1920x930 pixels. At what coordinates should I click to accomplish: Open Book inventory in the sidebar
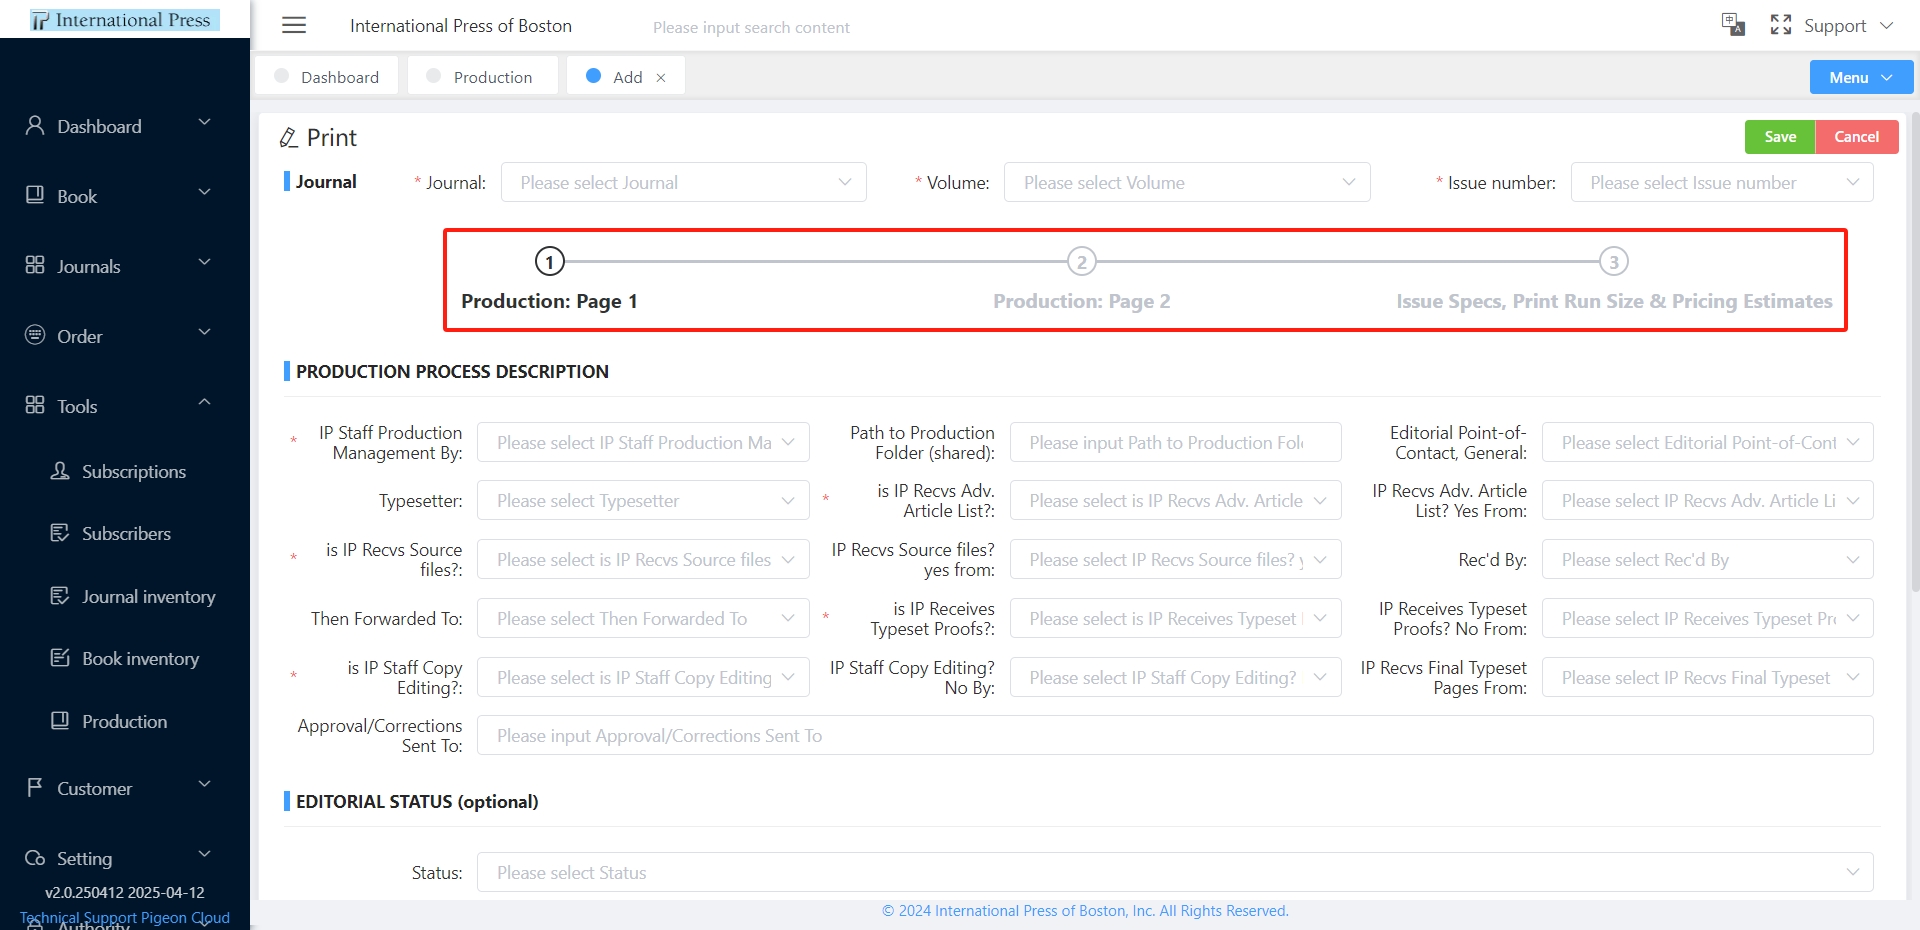(x=140, y=658)
